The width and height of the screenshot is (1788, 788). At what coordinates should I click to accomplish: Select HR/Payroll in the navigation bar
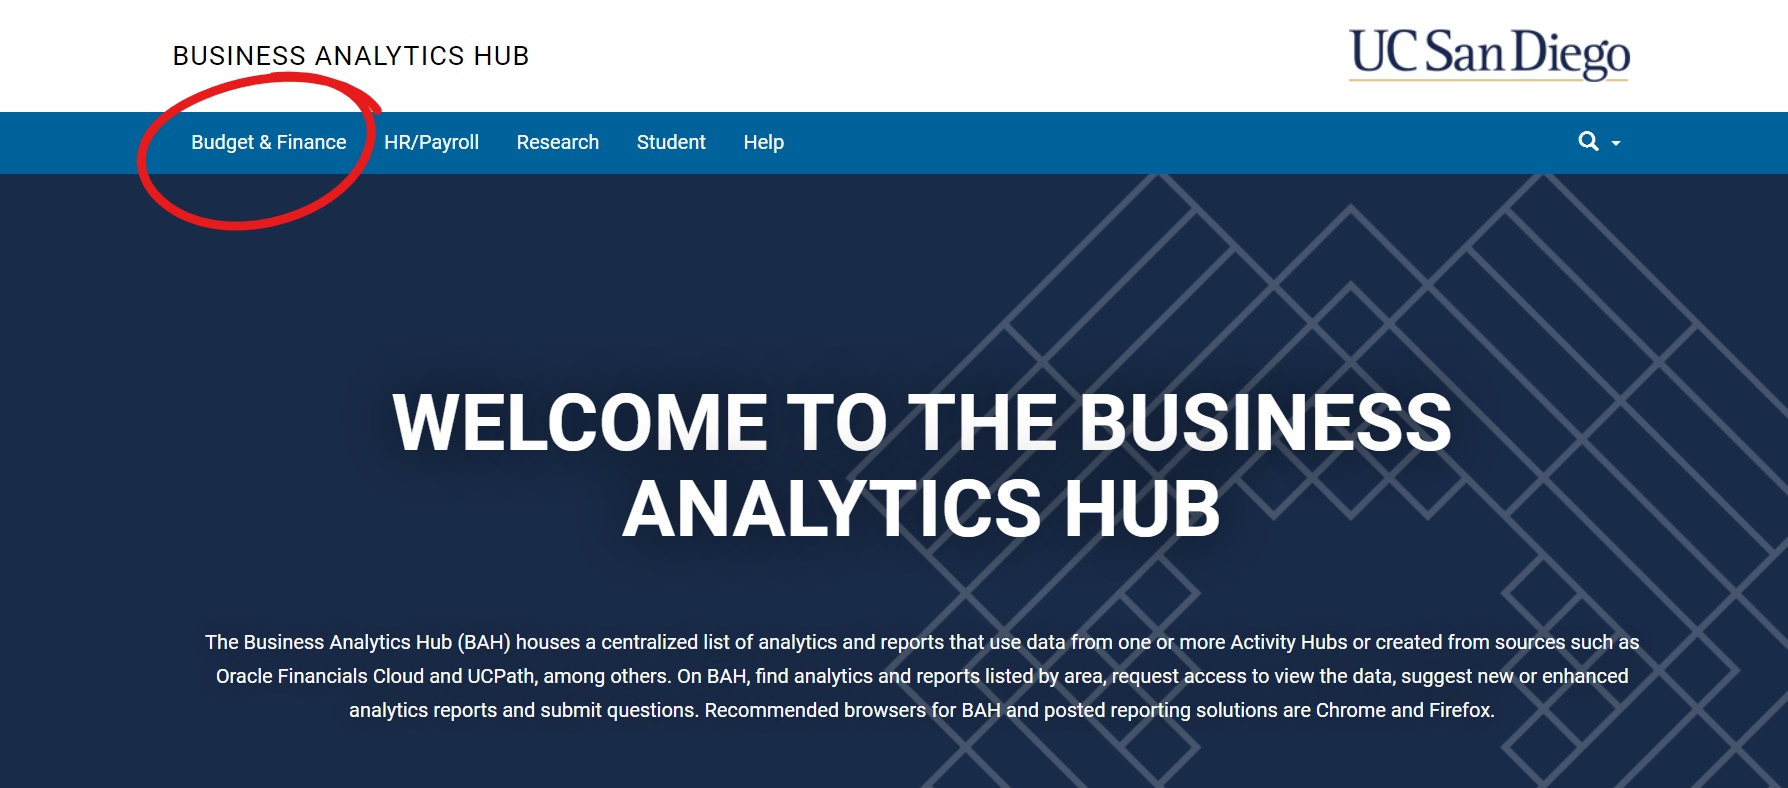(x=431, y=143)
